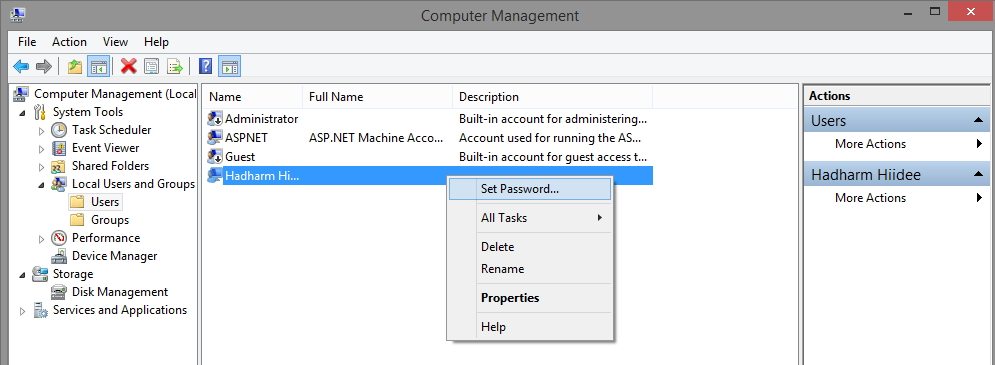Click 'Built-in account for guest access t...' description

point(553,157)
